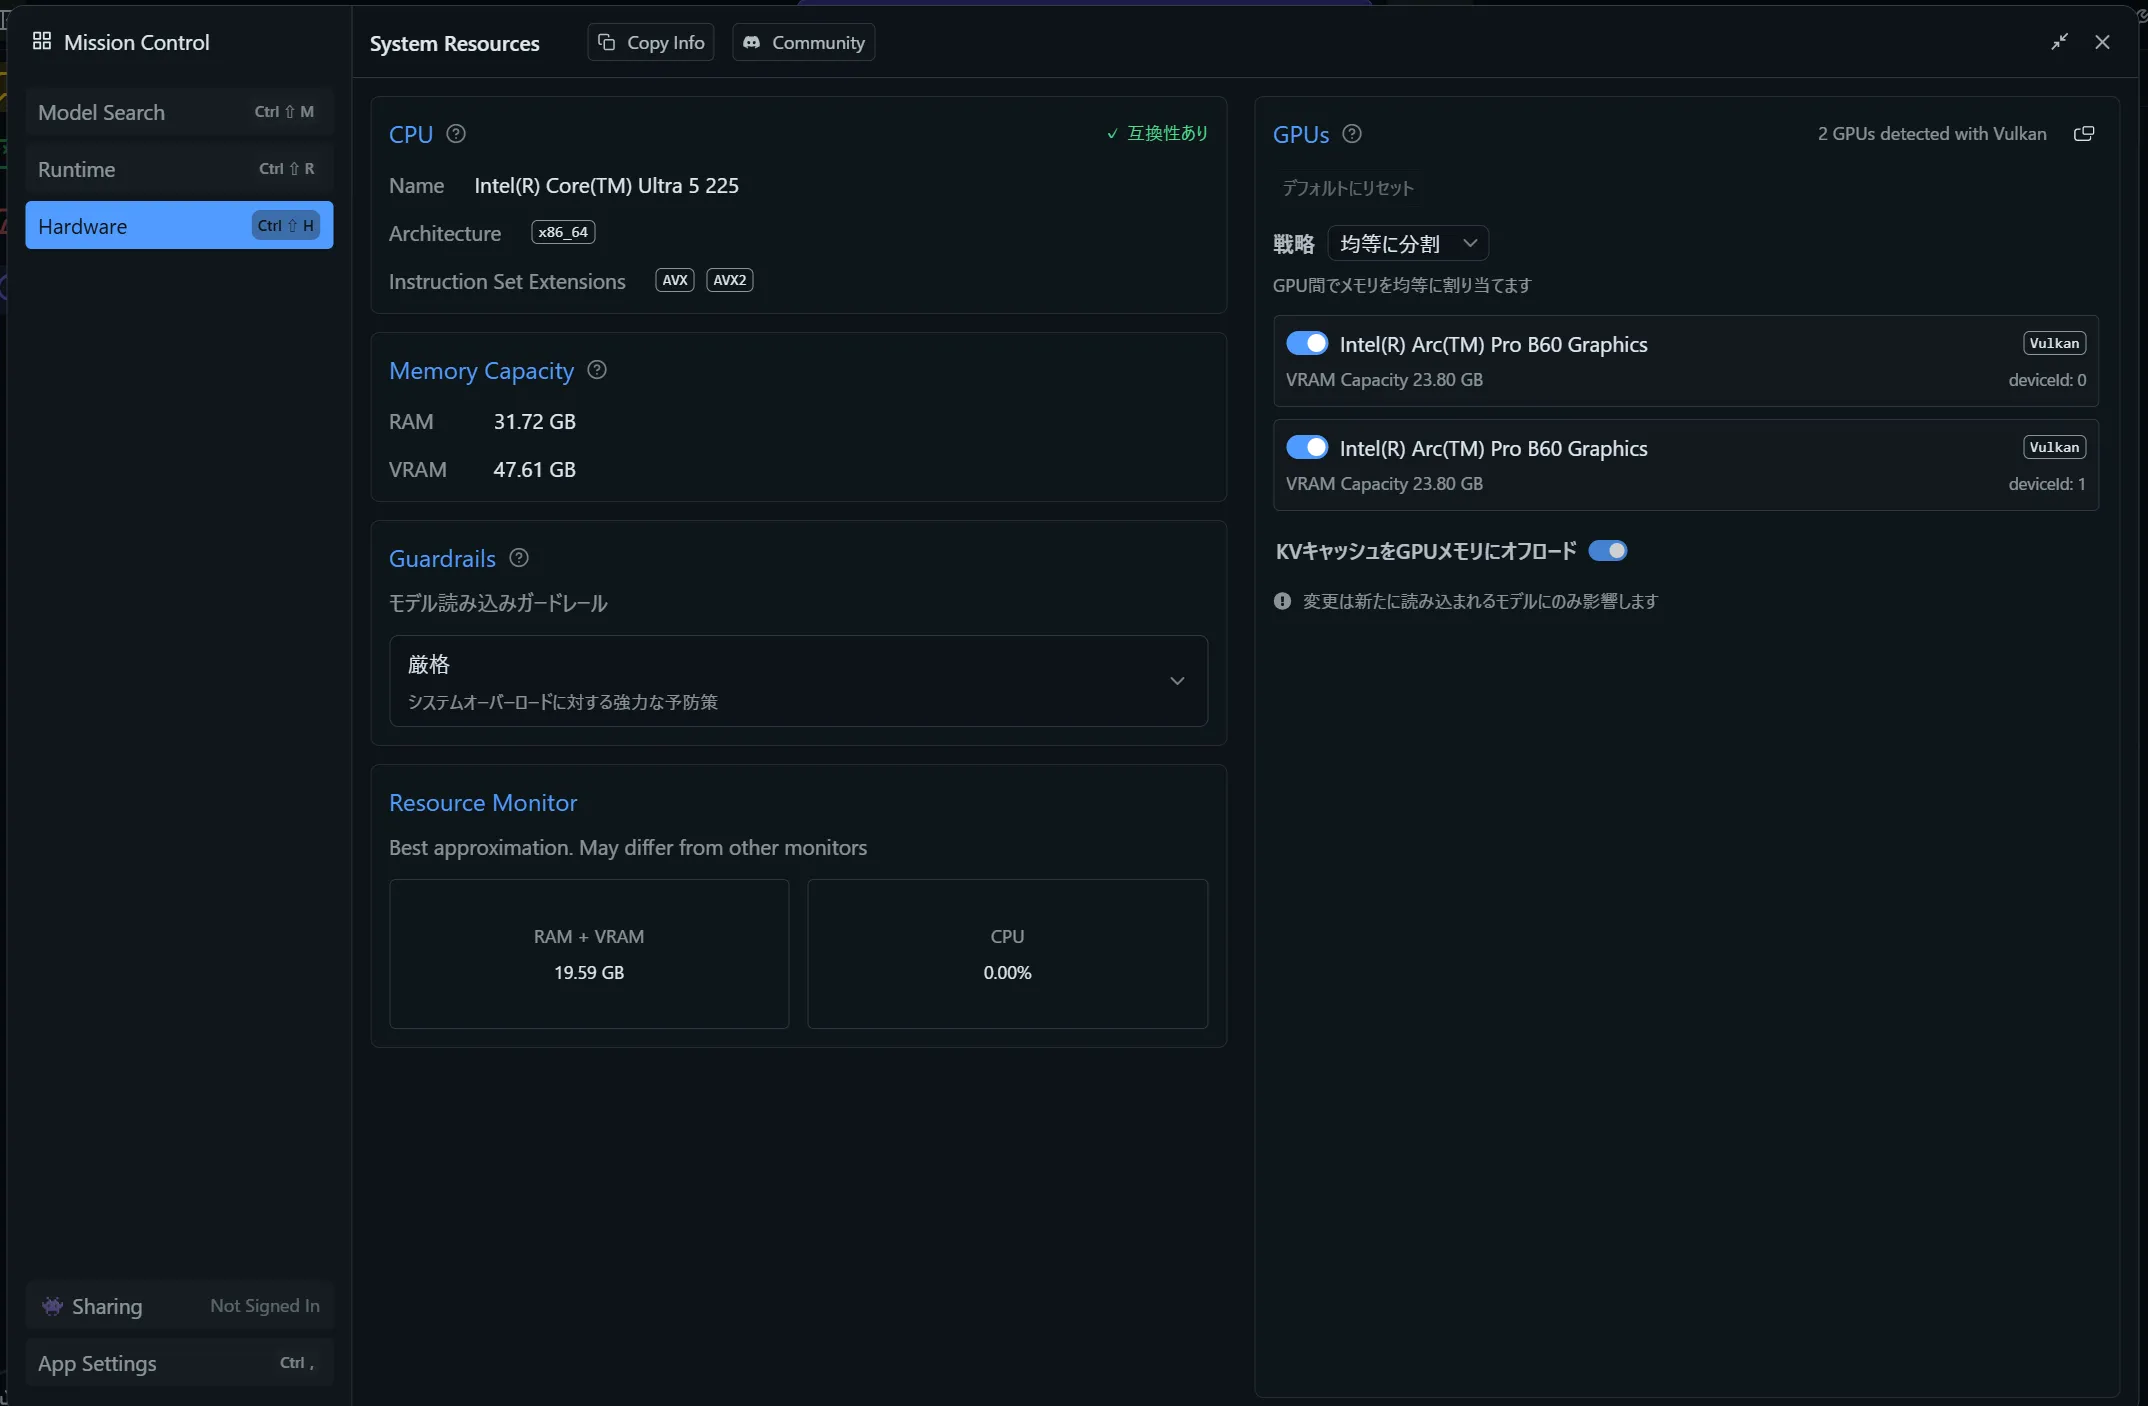Click the CPU help question mark icon

point(456,134)
